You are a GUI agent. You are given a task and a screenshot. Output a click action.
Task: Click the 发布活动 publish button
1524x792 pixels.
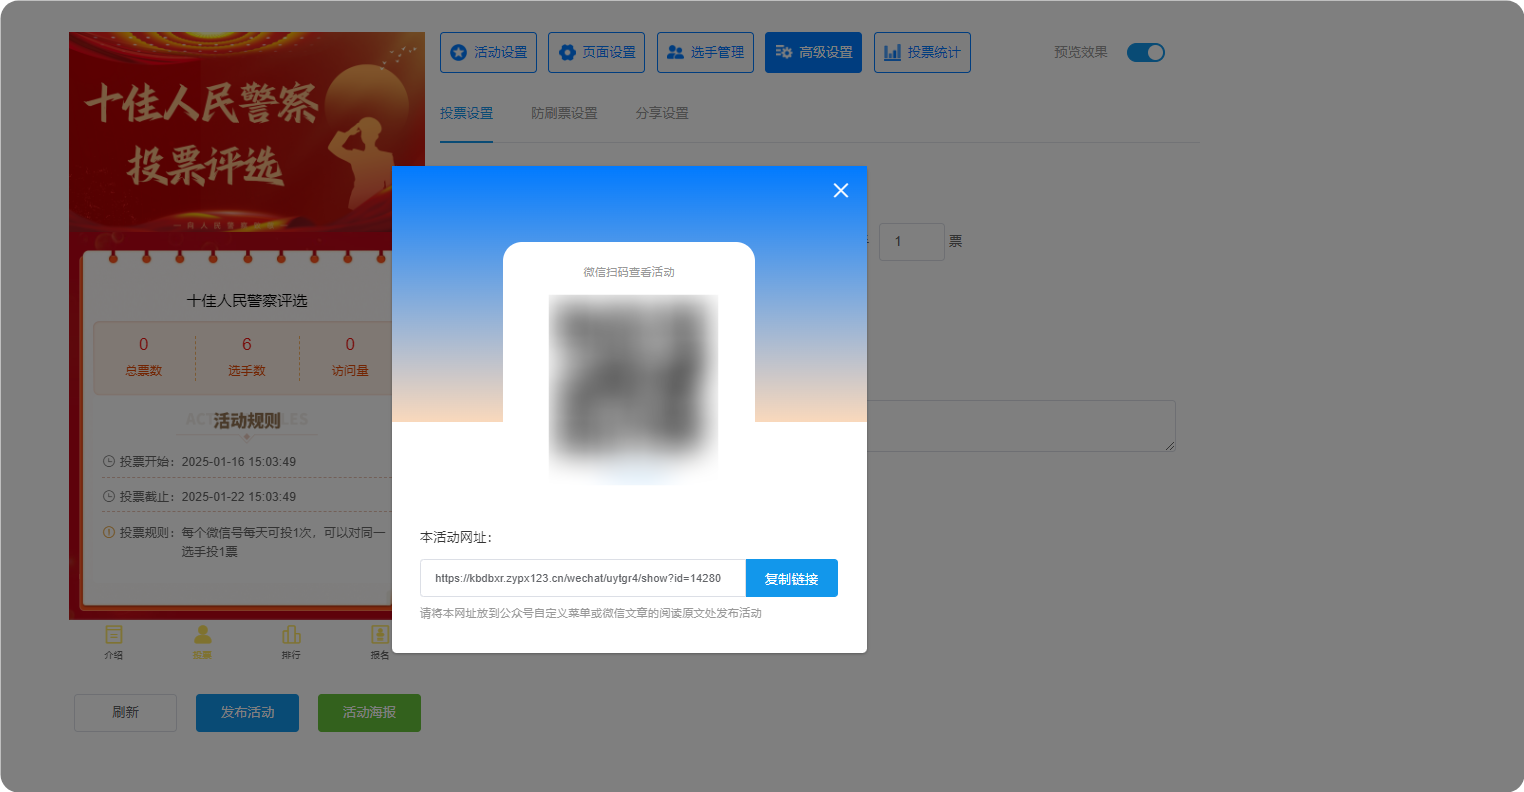[x=247, y=712]
